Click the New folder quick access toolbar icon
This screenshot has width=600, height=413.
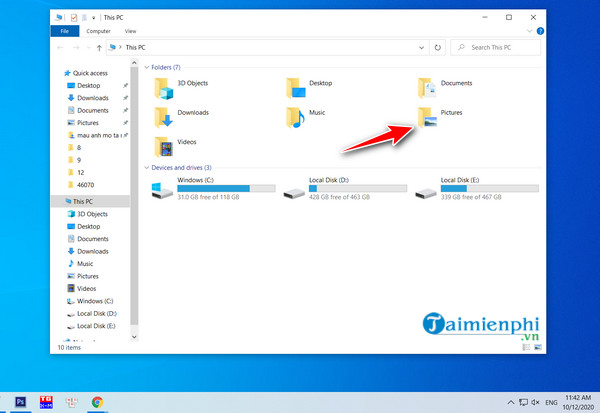tap(84, 18)
